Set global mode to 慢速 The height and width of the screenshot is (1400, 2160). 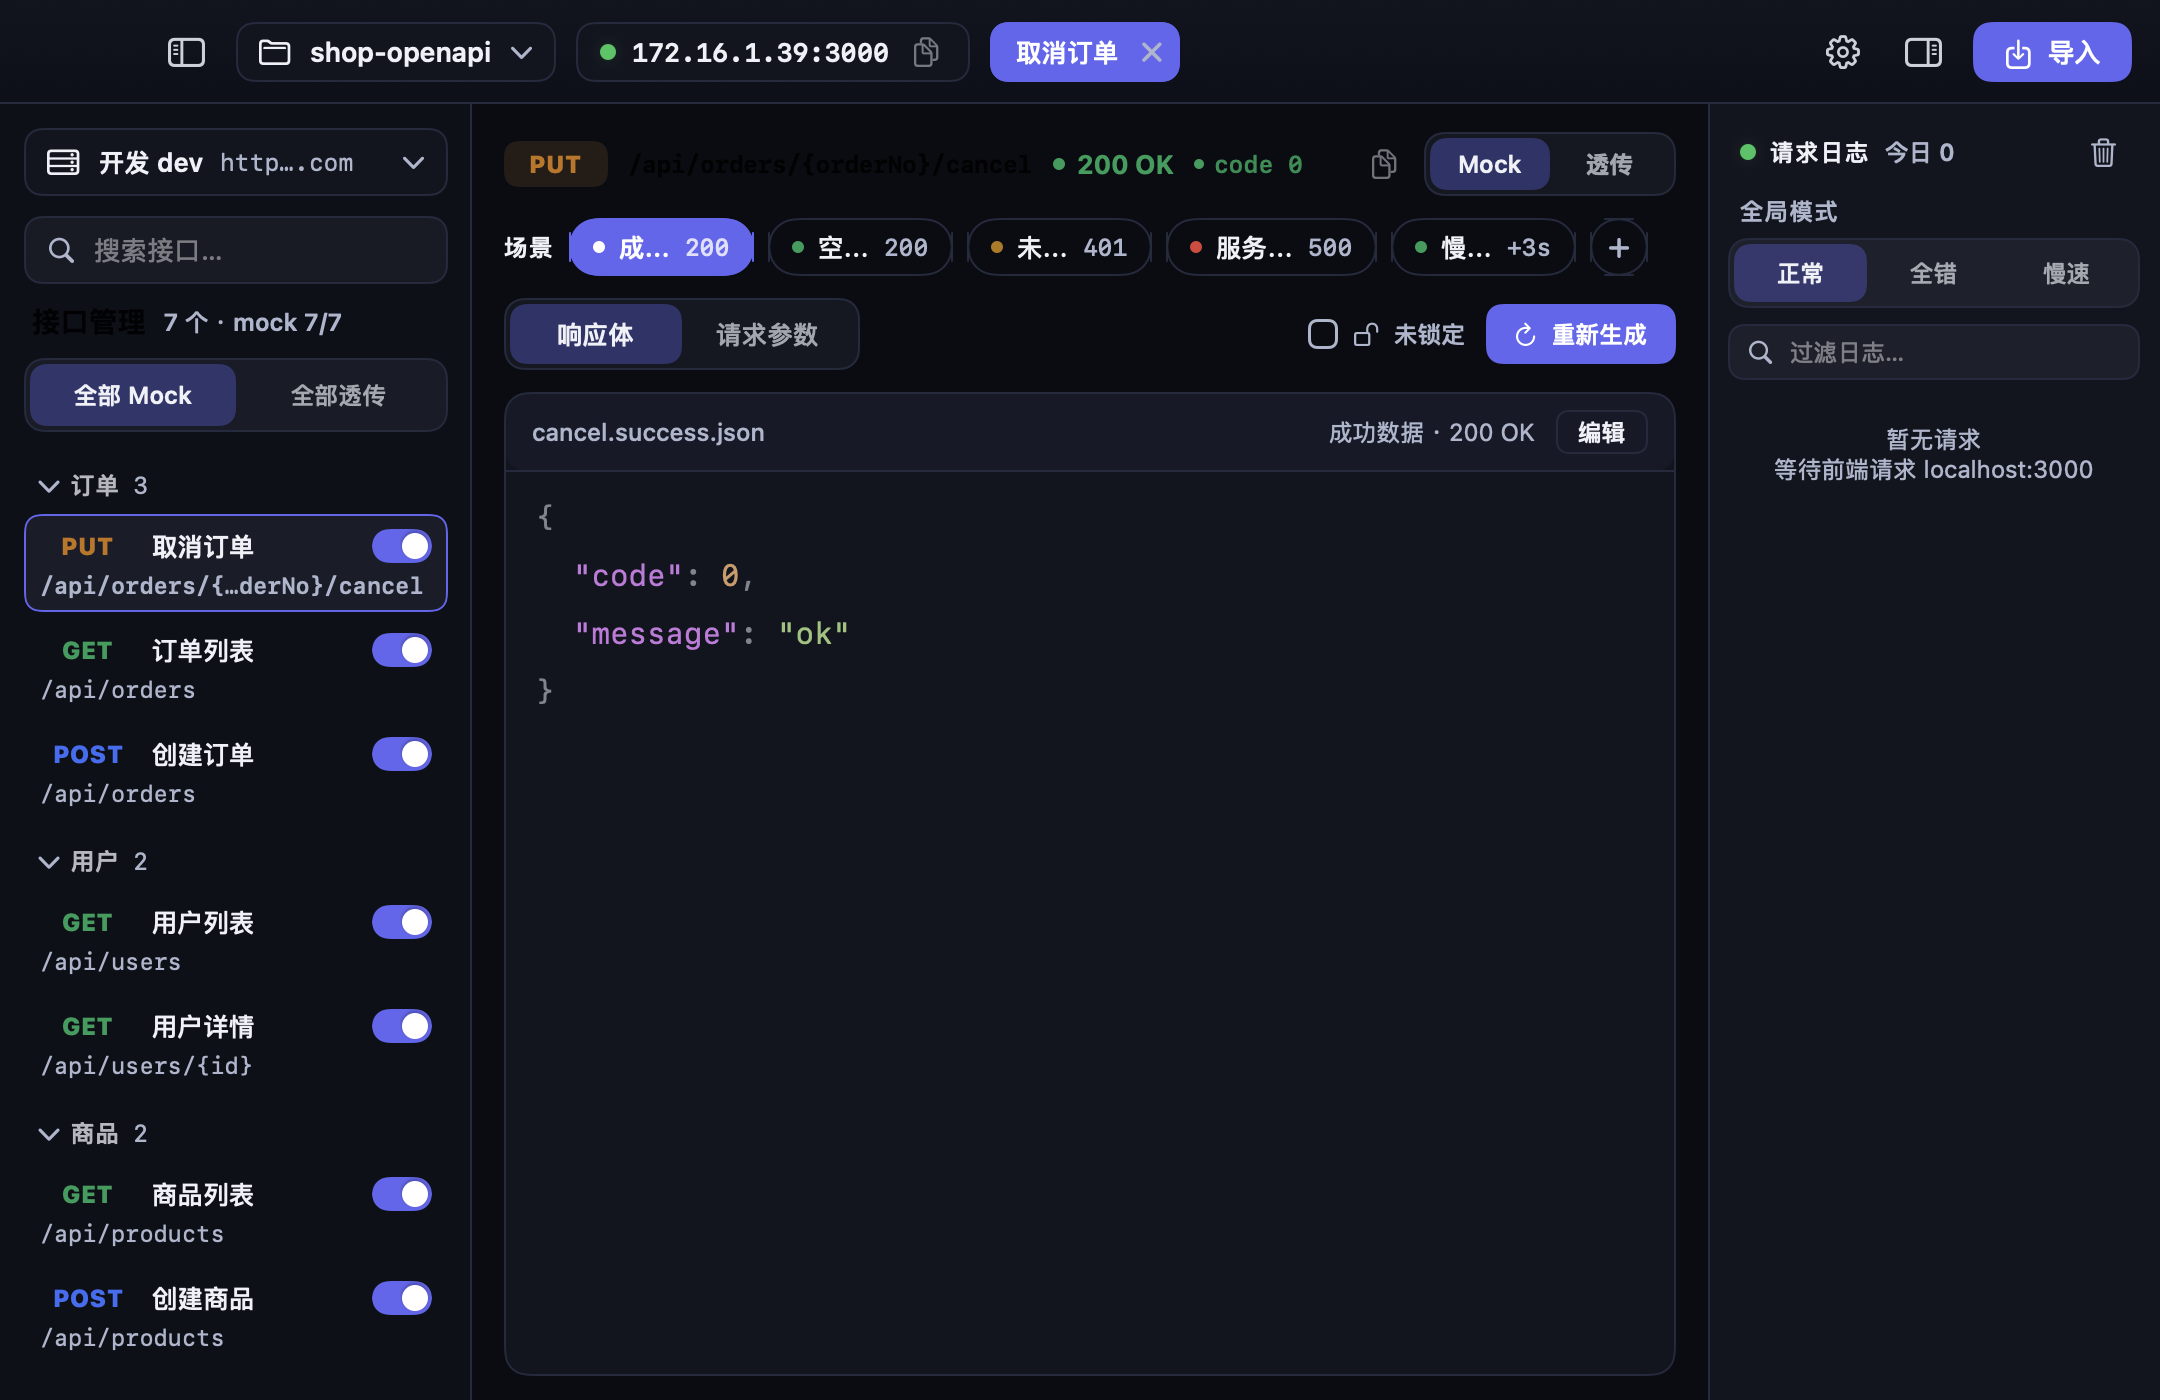coord(2066,273)
